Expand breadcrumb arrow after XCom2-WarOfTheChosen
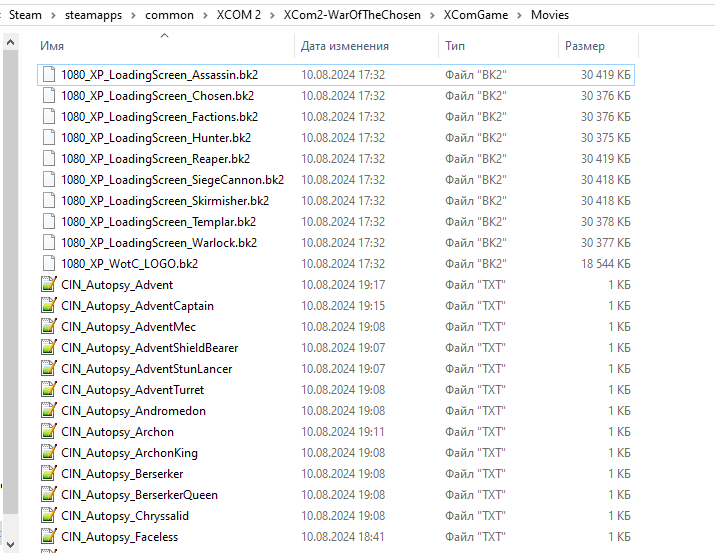 click(x=432, y=16)
